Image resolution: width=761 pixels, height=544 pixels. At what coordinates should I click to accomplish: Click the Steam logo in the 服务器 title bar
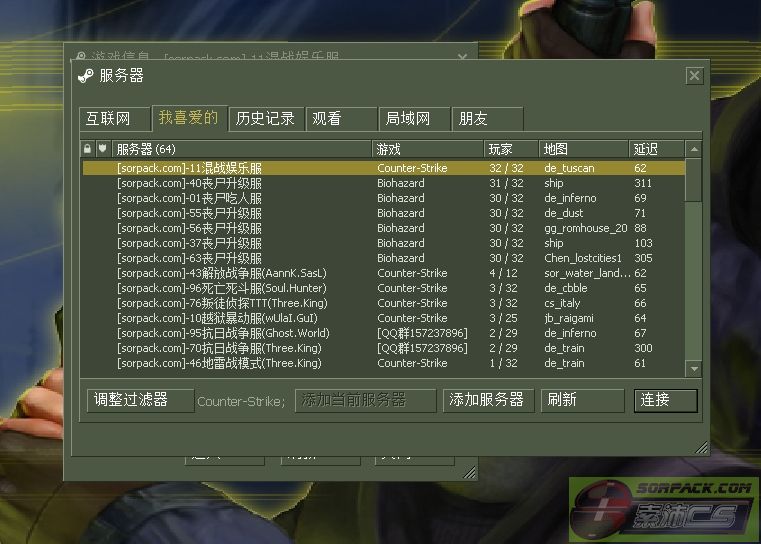point(86,76)
